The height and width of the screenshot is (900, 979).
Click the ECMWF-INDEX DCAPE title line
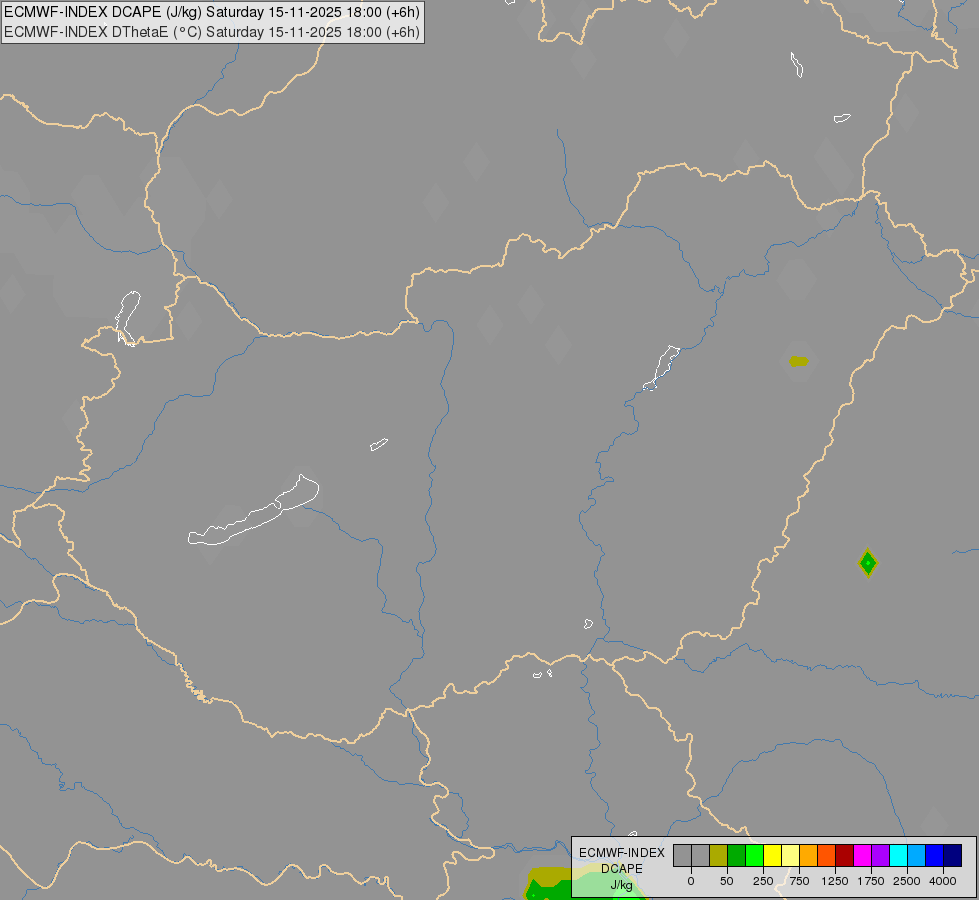click(212, 12)
